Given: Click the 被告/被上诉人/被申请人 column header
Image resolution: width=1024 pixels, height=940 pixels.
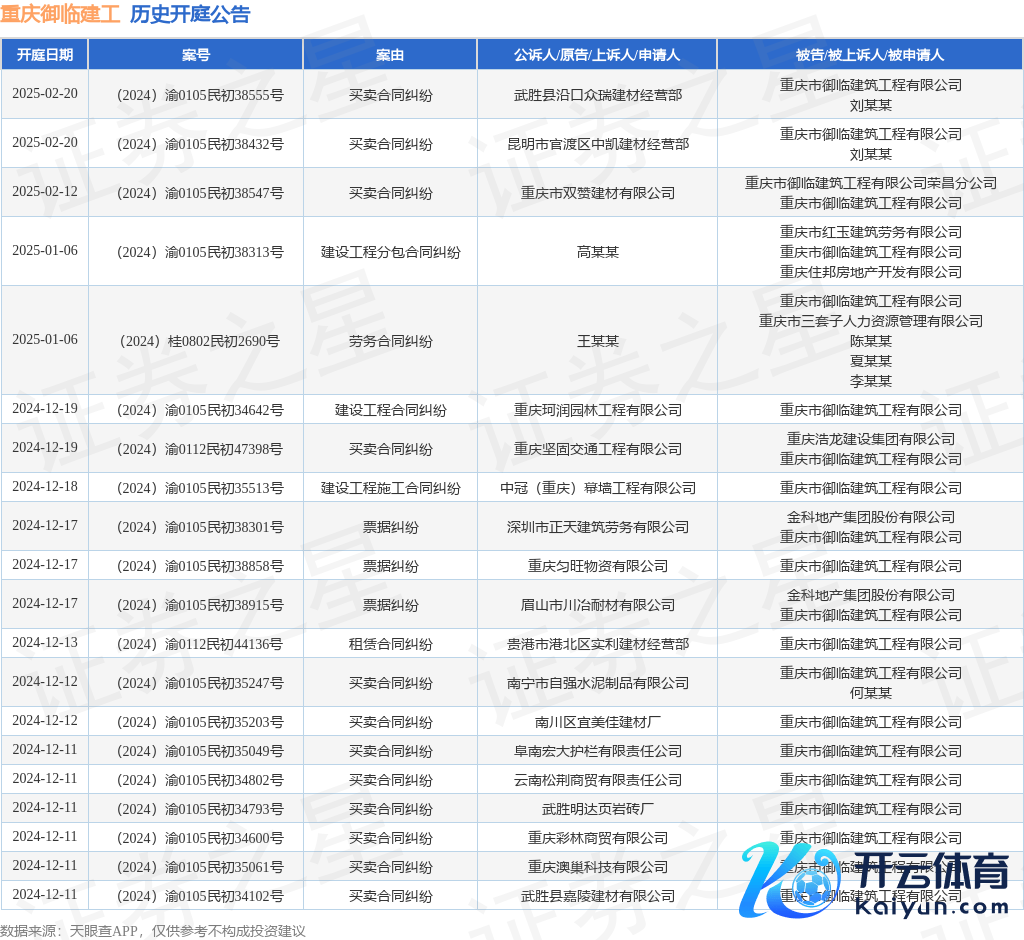Looking at the screenshot, I should click(x=870, y=55).
